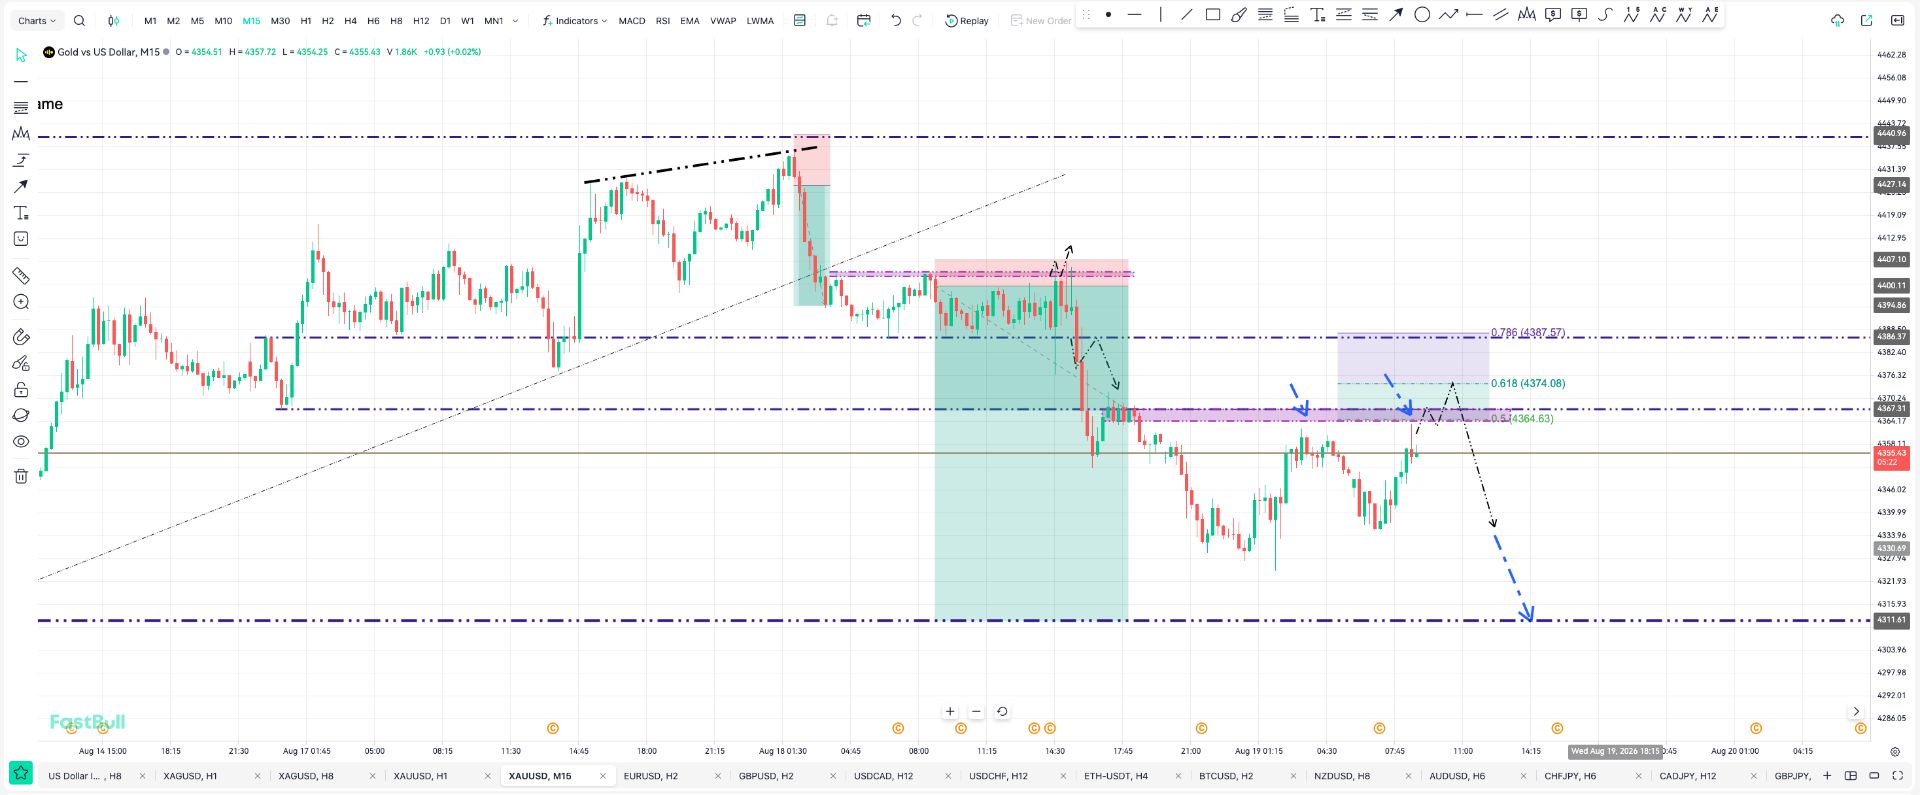Toggle the RSI quick indicator
Viewport: 1920px width, 795px height.
tap(663, 20)
